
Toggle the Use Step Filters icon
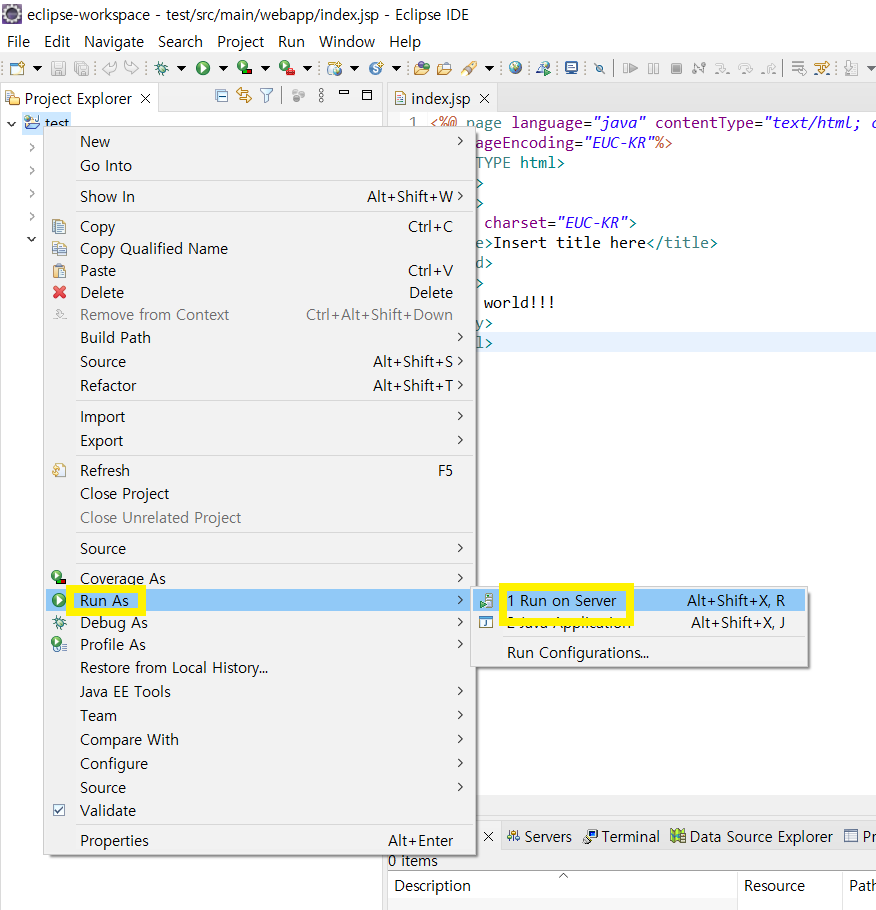(822, 68)
